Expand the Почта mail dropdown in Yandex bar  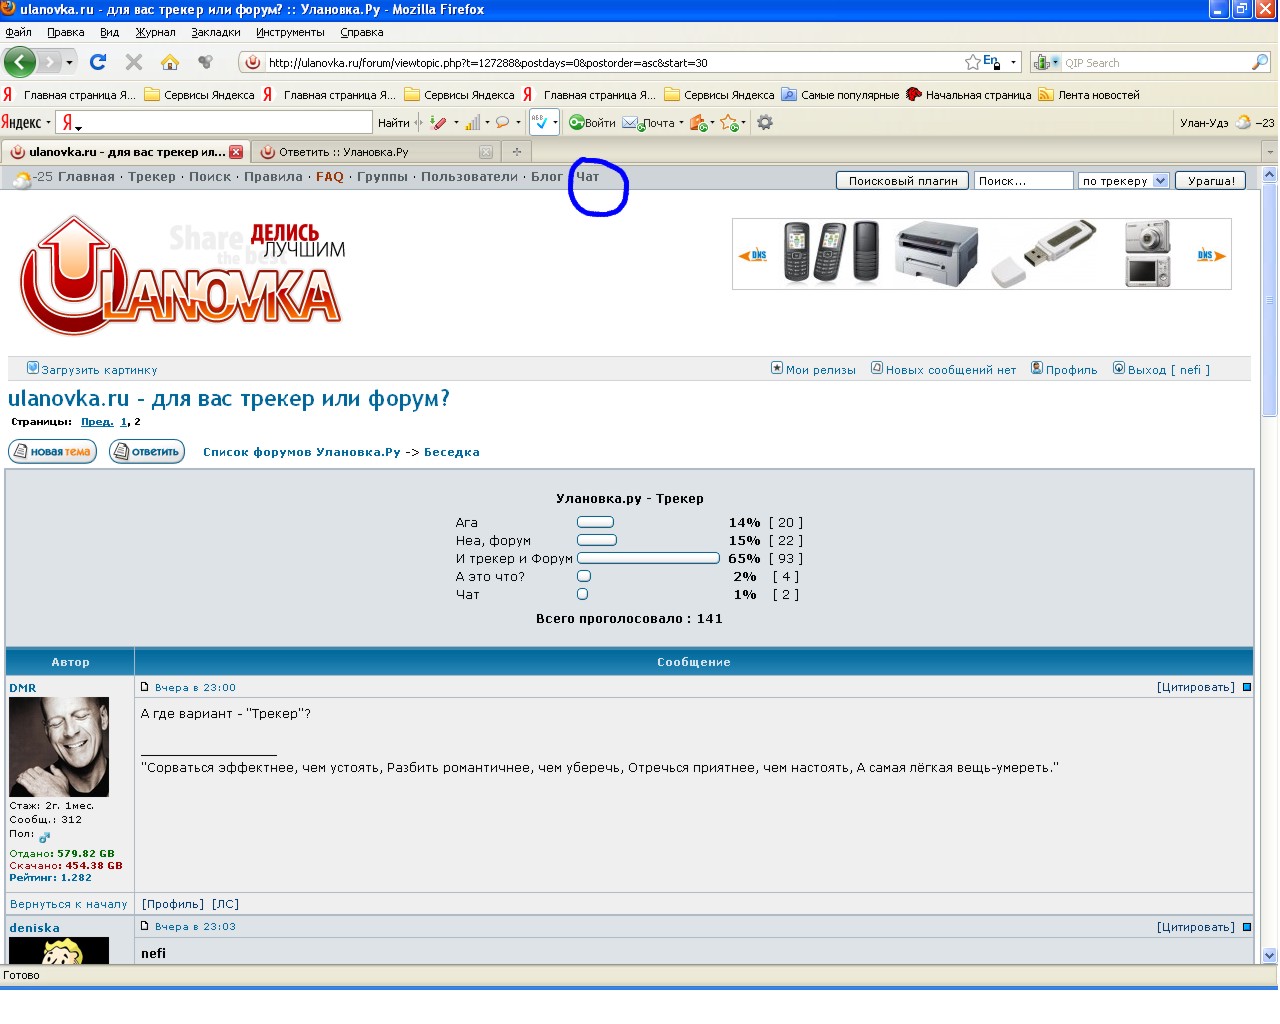[681, 123]
